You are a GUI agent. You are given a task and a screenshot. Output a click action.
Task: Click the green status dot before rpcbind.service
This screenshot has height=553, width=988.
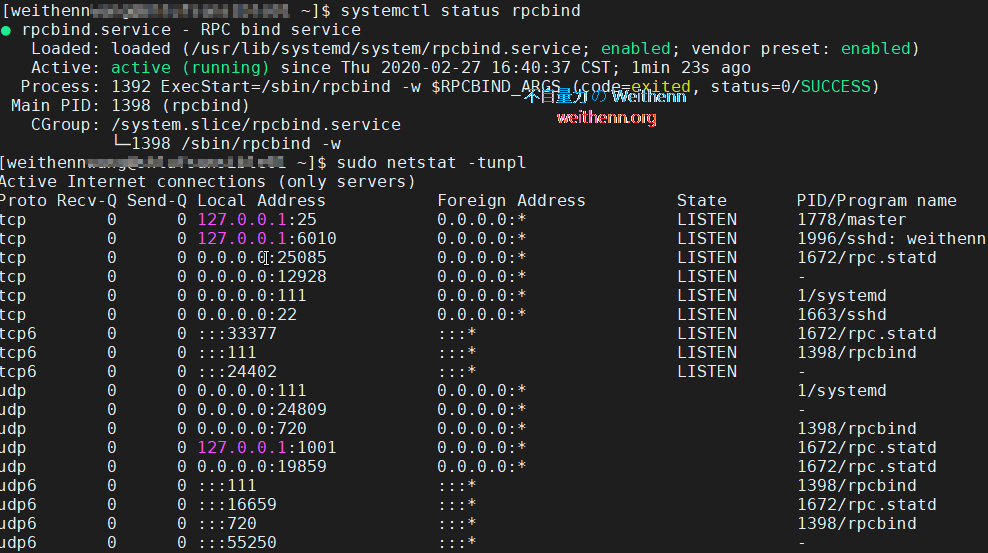pyautogui.click(x=6, y=30)
